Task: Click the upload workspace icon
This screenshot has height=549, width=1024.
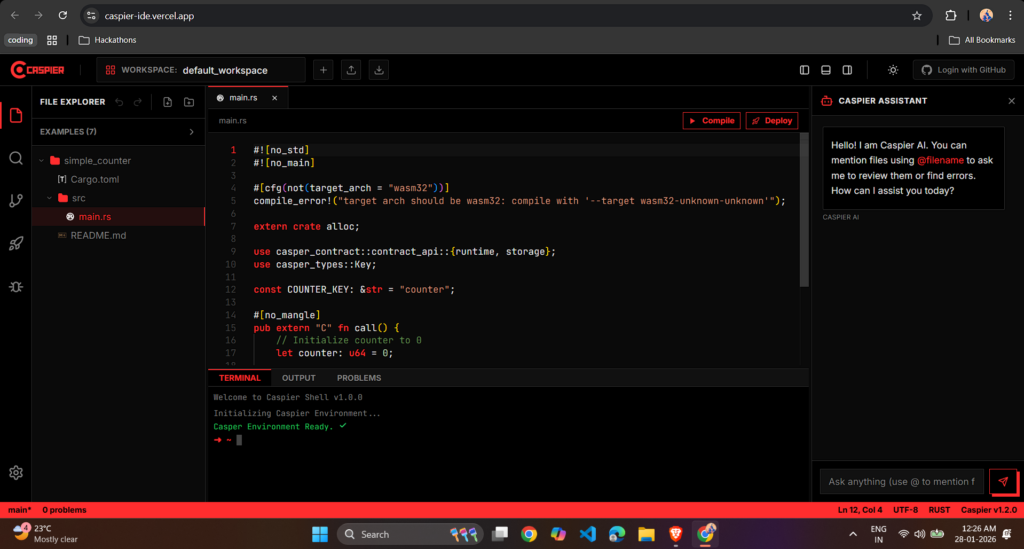Action: [351, 70]
